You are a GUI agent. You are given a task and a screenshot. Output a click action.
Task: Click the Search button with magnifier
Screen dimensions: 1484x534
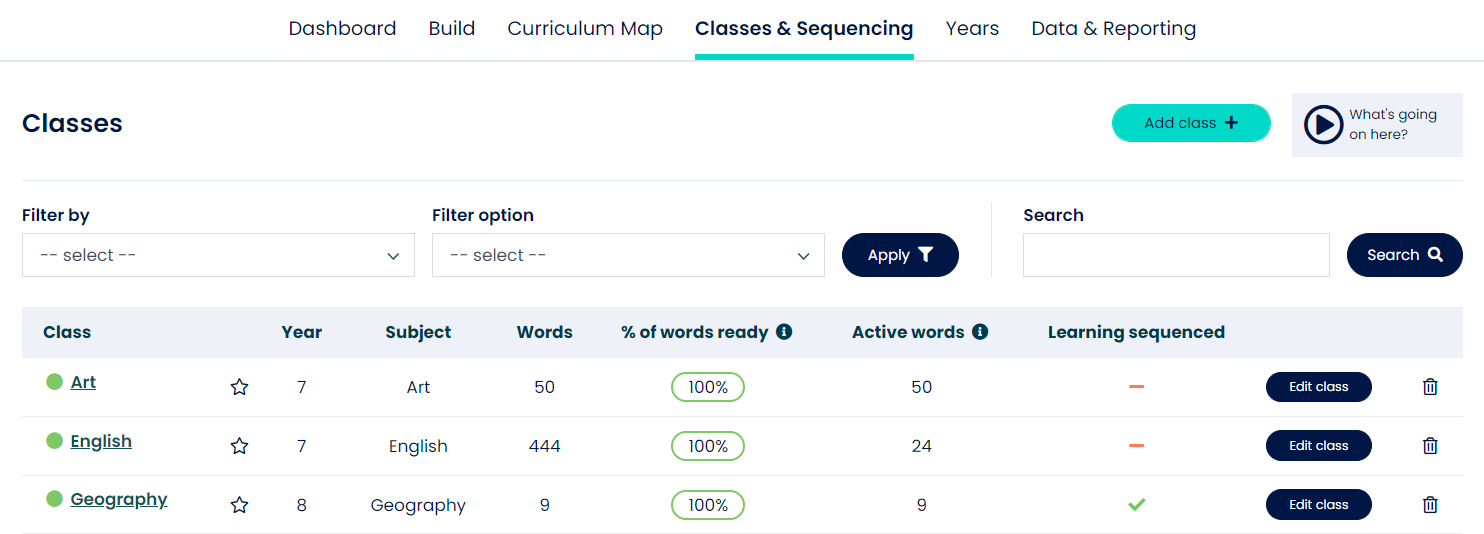pos(1404,255)
